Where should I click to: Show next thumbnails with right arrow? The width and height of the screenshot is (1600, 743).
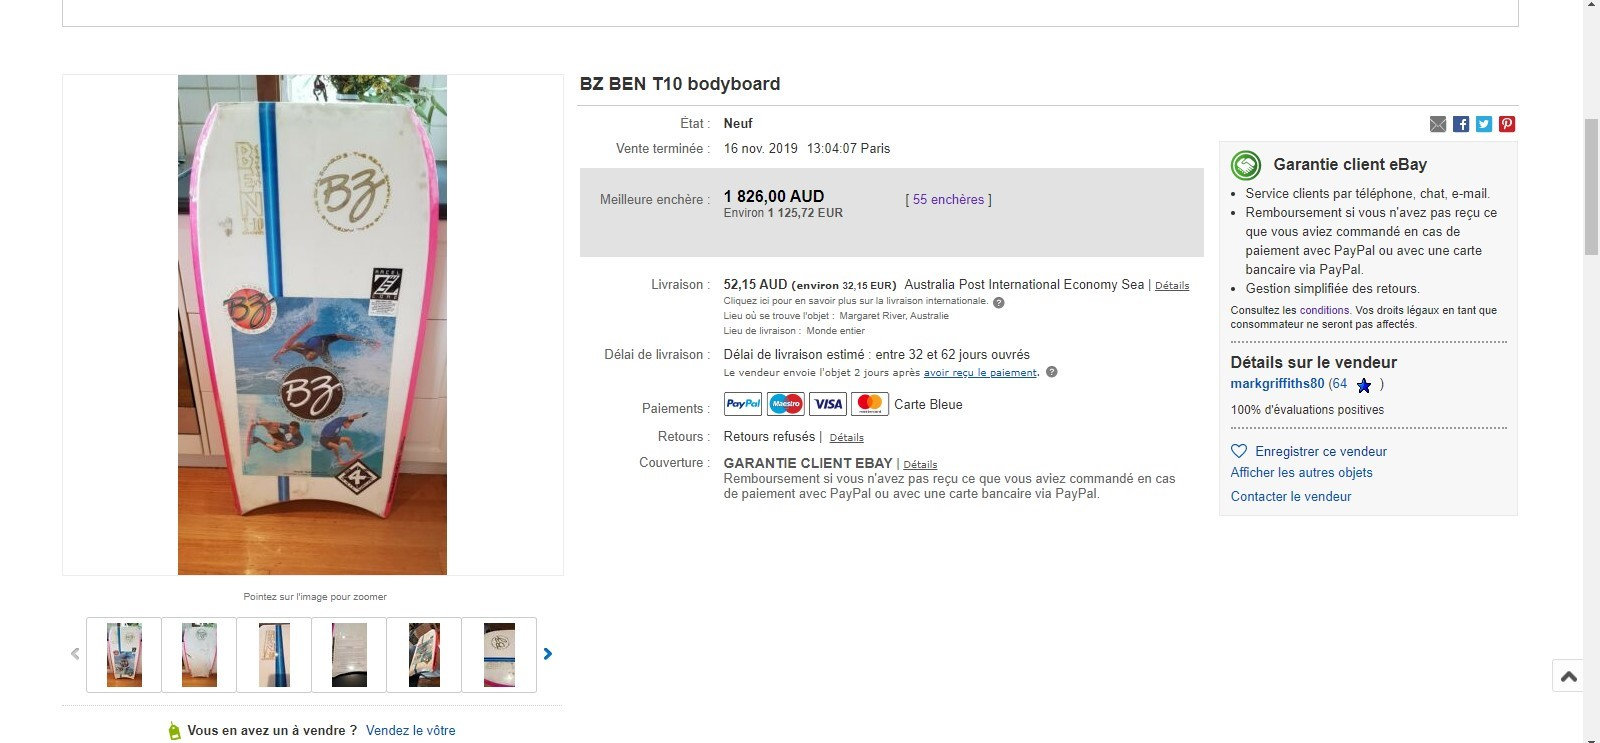pos(548,654)
